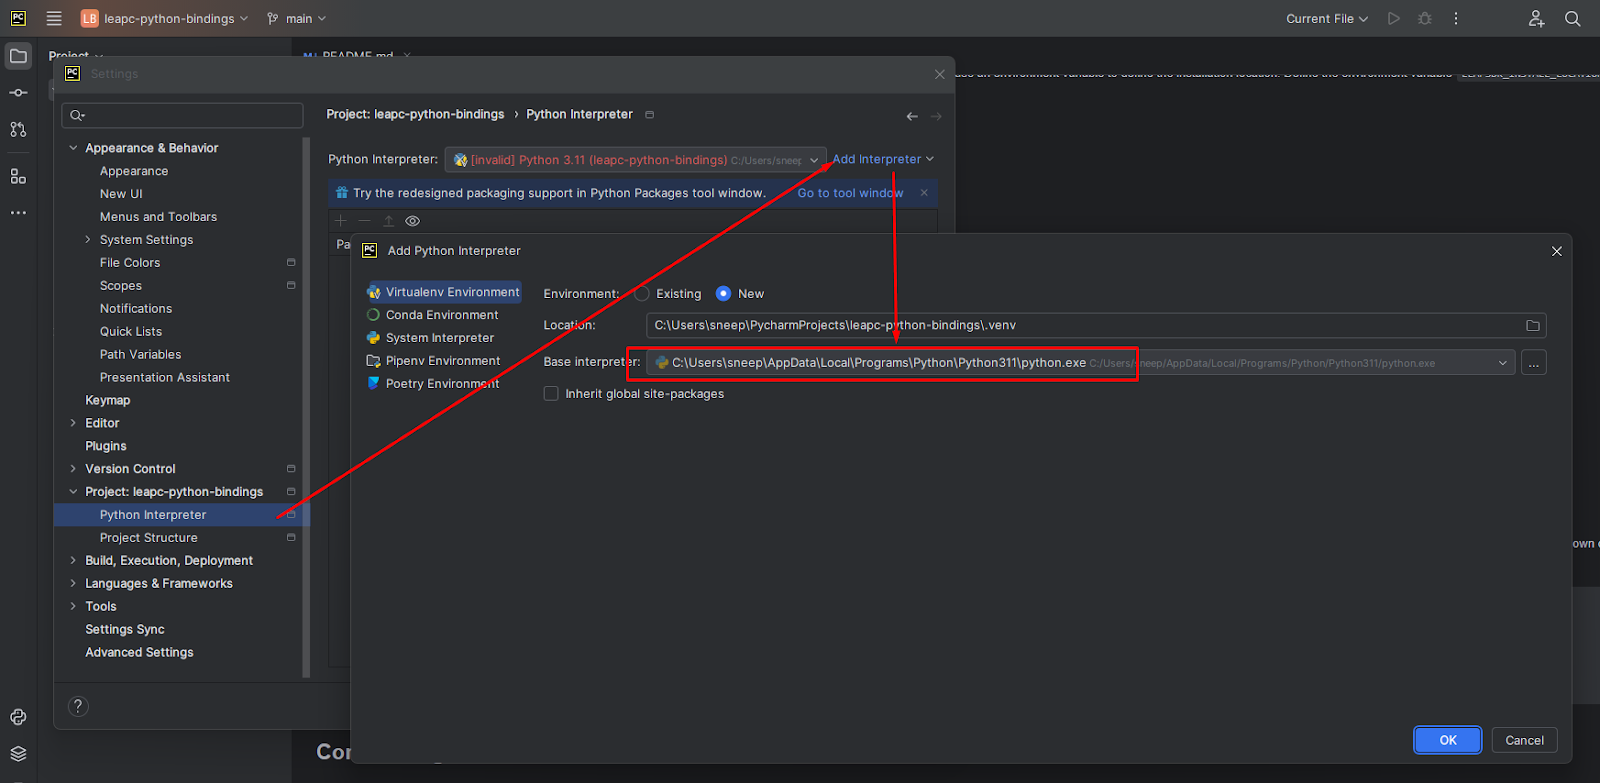Click the upgrade package arrow icon
The image size is (1600, 783).
tap(389, 221)
